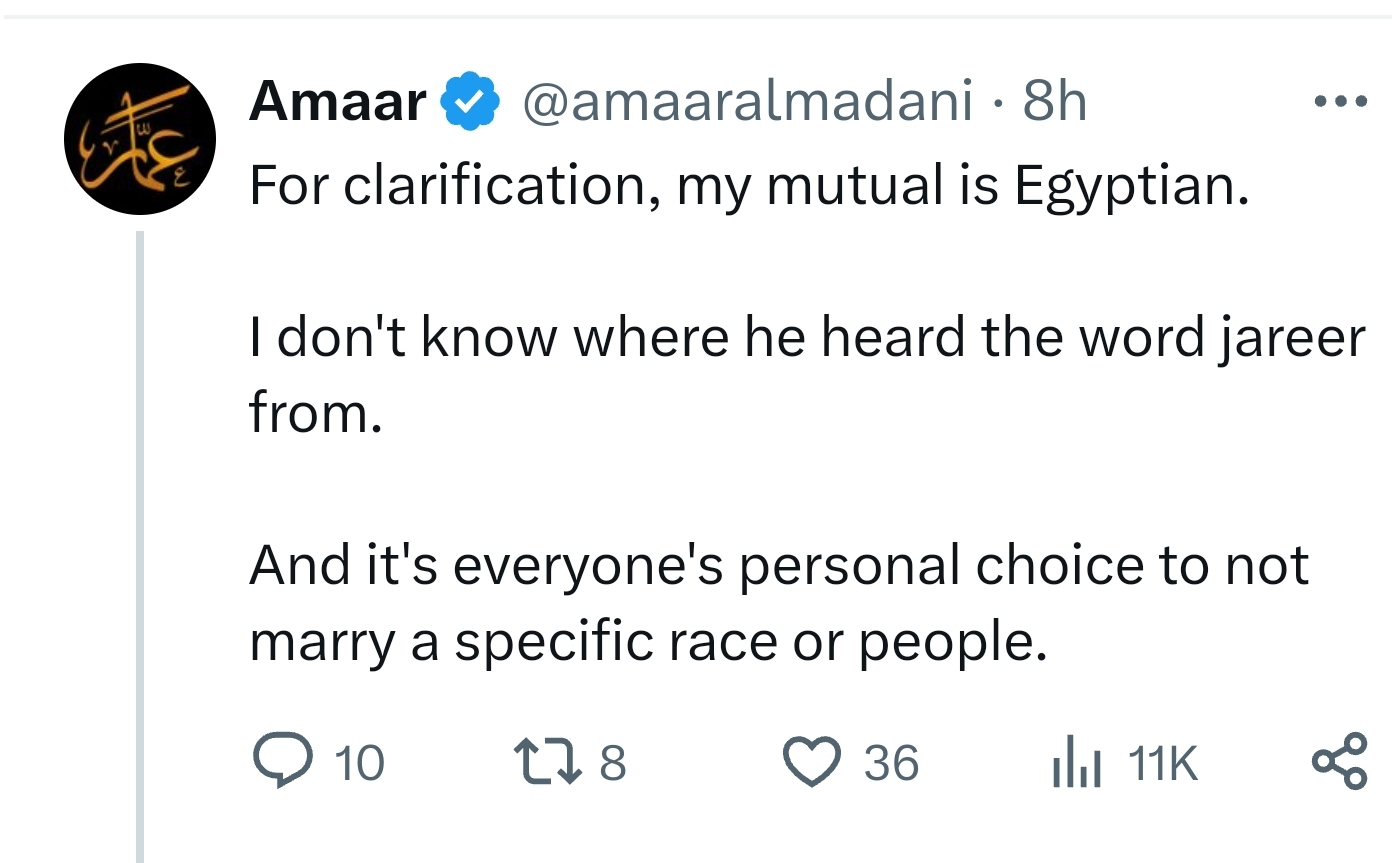Click the vertical thread connector line
Screen dimensions: 1392x863
coord(140,547)
